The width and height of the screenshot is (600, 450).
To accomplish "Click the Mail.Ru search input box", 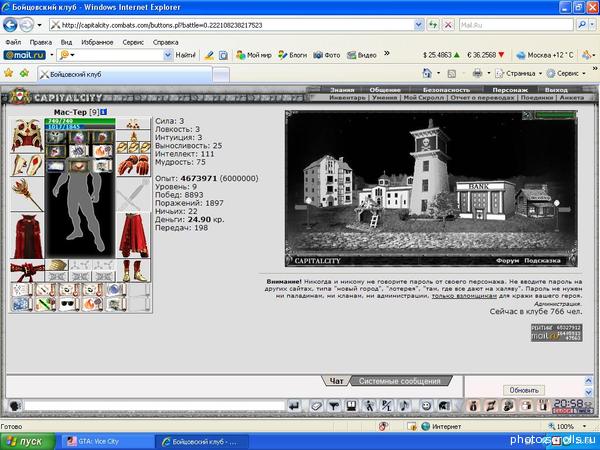I will point(516,25).
